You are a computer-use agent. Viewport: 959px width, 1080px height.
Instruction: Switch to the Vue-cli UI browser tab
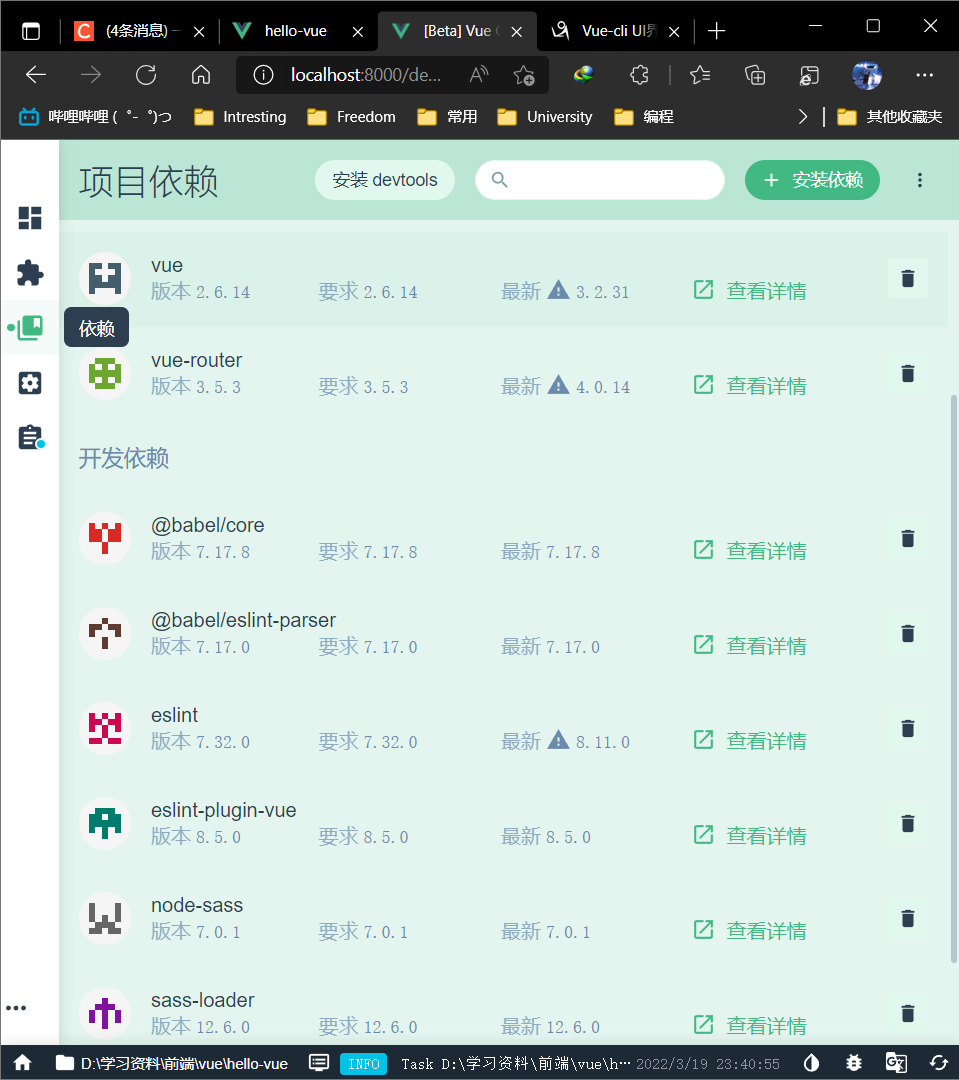[615, 31]
